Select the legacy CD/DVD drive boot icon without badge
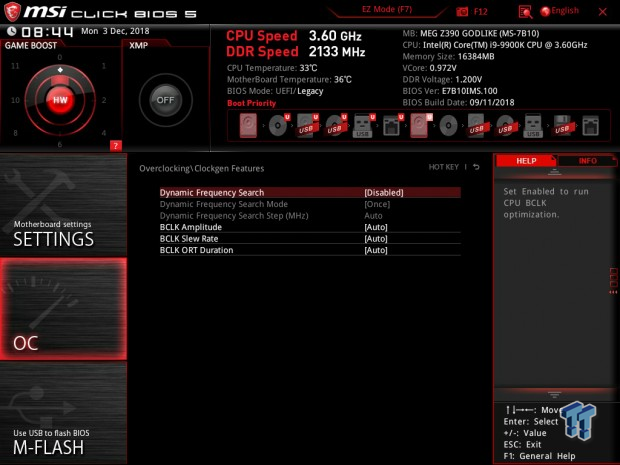The width and height of the screenshot is (620, 465). pos(448,126)
